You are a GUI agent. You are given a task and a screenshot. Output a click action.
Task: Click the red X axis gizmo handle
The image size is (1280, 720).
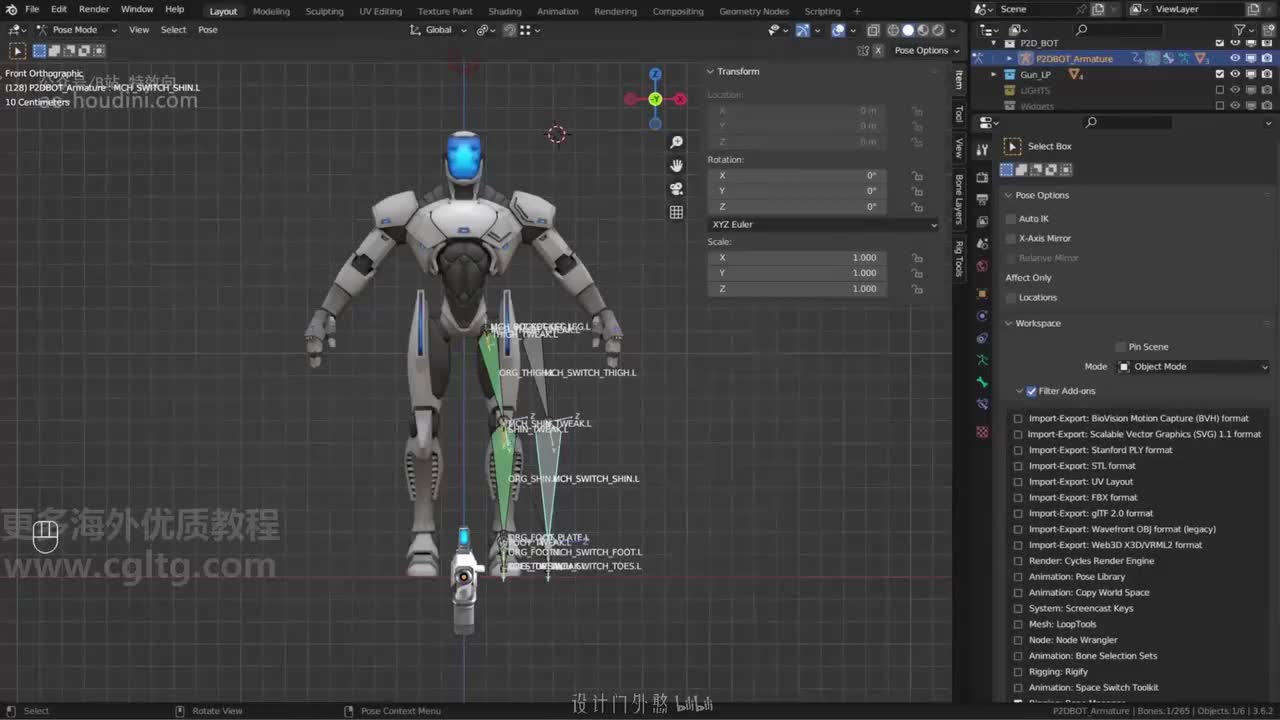[x=680, y=99]
